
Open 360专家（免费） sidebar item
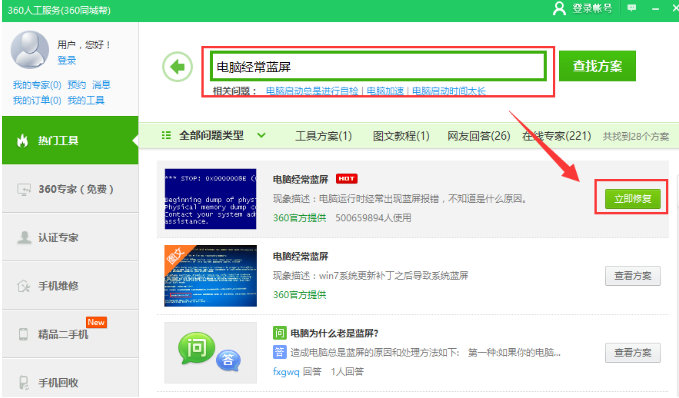pyautogui.click(x=70, y=189)
